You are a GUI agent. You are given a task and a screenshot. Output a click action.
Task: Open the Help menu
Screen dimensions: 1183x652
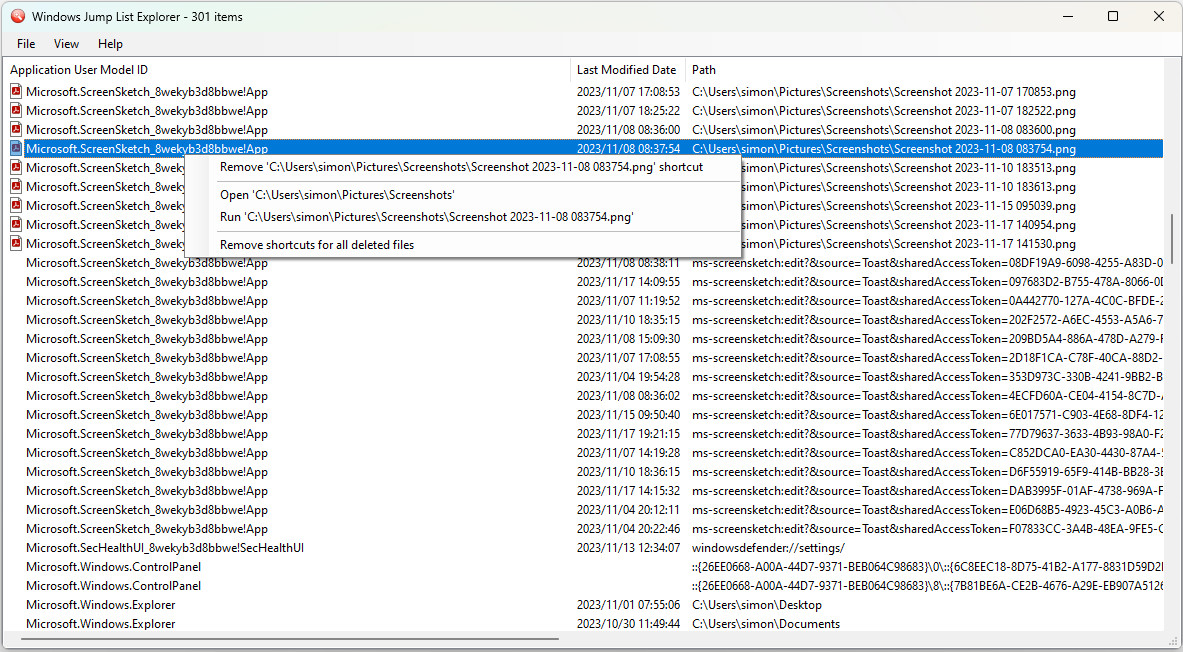[110, 44]
